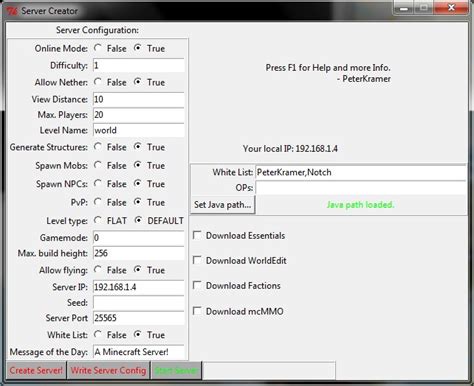Image resolution: width=474 pixels, height=386 pixels.
Task: Click the Max. build height field
Action: (138, 253)
